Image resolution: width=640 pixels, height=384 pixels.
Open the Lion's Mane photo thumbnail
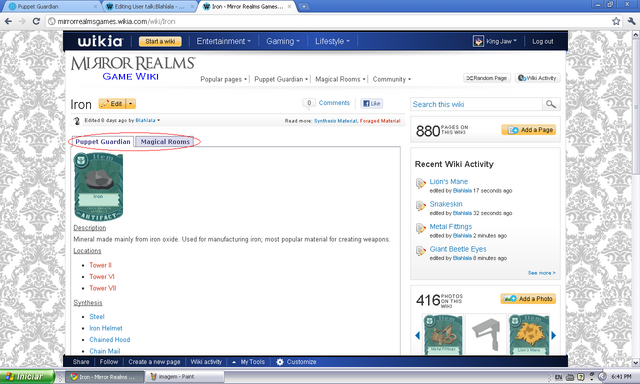(x=529, y=334)
